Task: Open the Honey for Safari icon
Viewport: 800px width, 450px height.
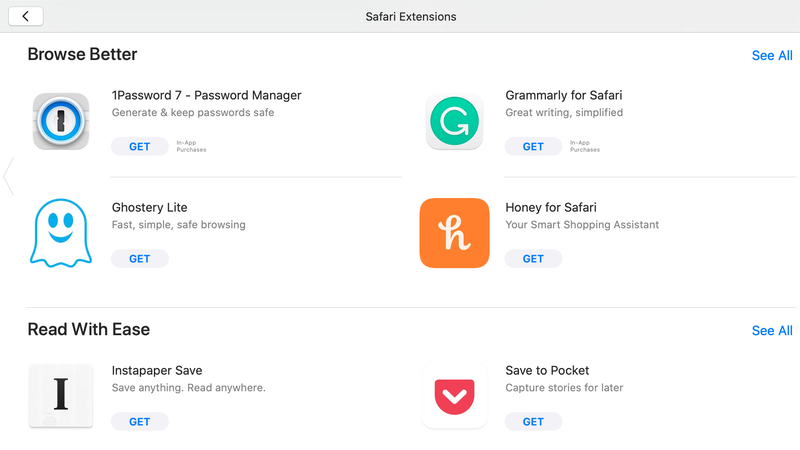Action: click(x=454, y=233)
